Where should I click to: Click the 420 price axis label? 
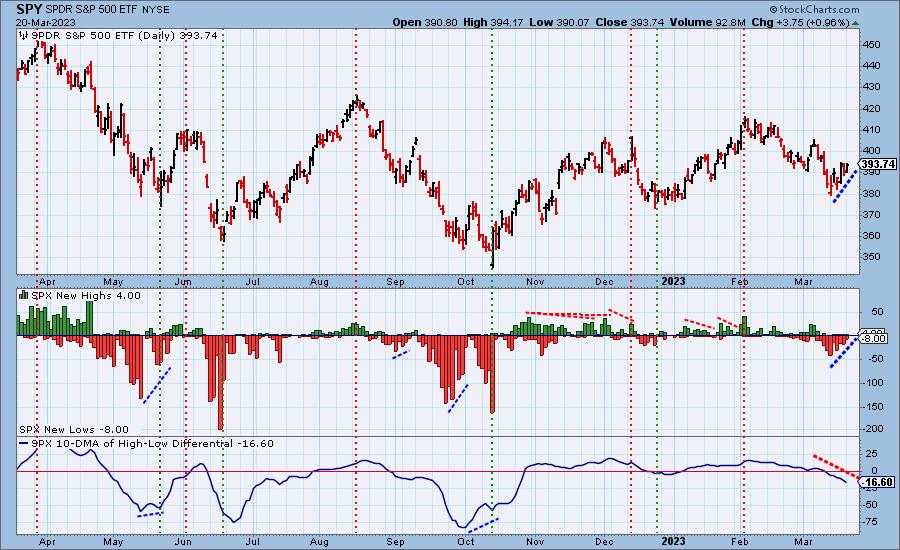871,109
